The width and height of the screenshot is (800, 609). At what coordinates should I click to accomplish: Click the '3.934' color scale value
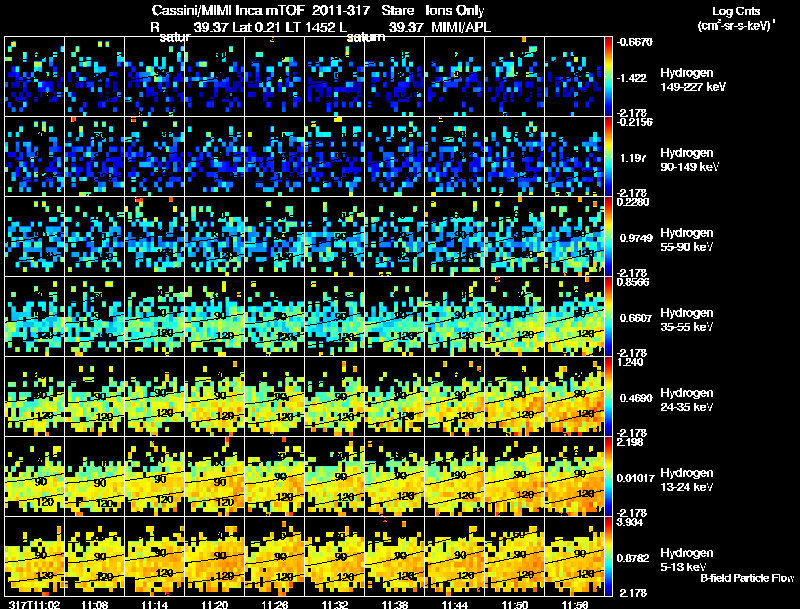coord(630,522)
